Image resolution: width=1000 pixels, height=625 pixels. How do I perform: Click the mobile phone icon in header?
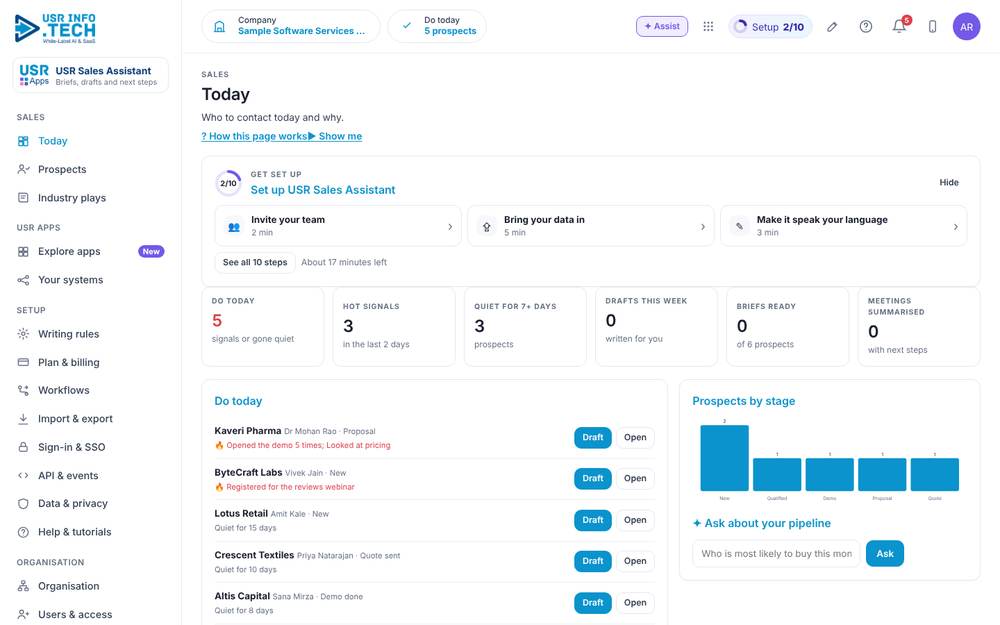[x=932, y=26]
